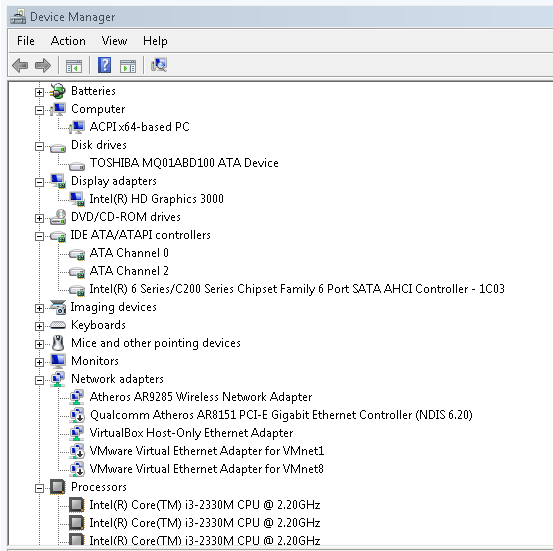The image size is (553, 551).
Task: Click the DVD/CD-ROM drives category icon
Action: (58, 217)
